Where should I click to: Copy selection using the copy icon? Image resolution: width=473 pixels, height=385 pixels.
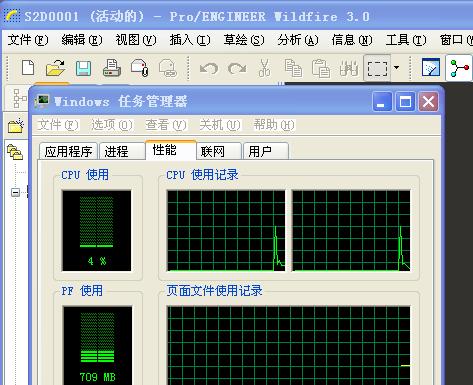[x=293, y=68]
